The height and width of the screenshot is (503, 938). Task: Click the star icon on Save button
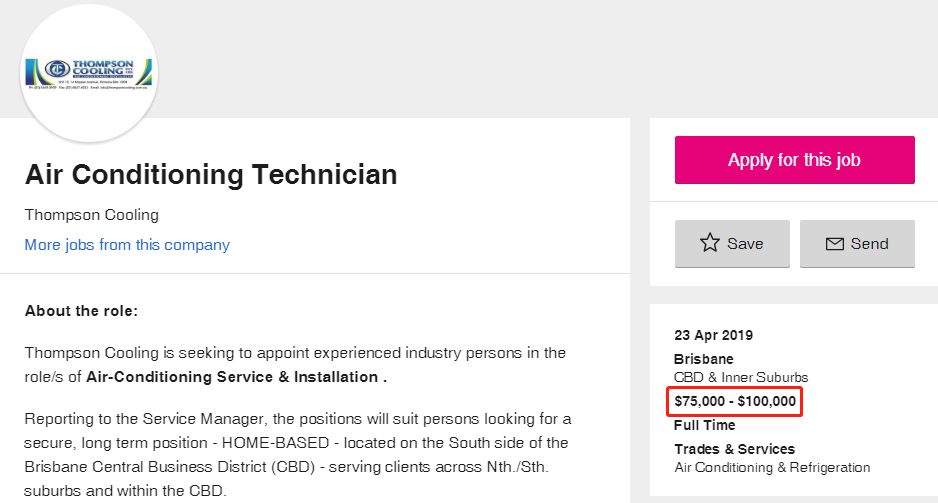(x=710, y=243)
